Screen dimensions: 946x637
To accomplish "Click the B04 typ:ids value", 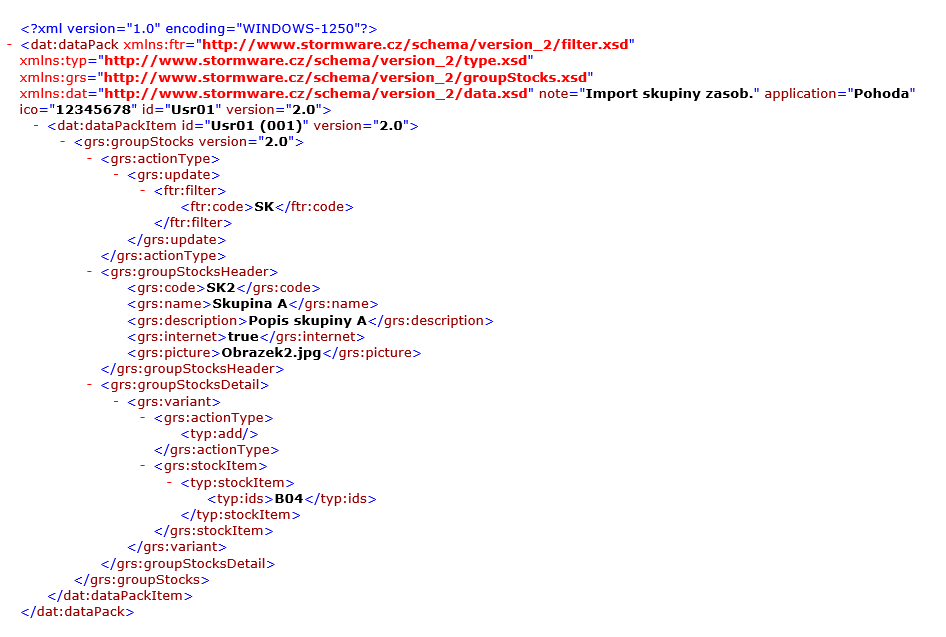I will [x=289, y=499].
